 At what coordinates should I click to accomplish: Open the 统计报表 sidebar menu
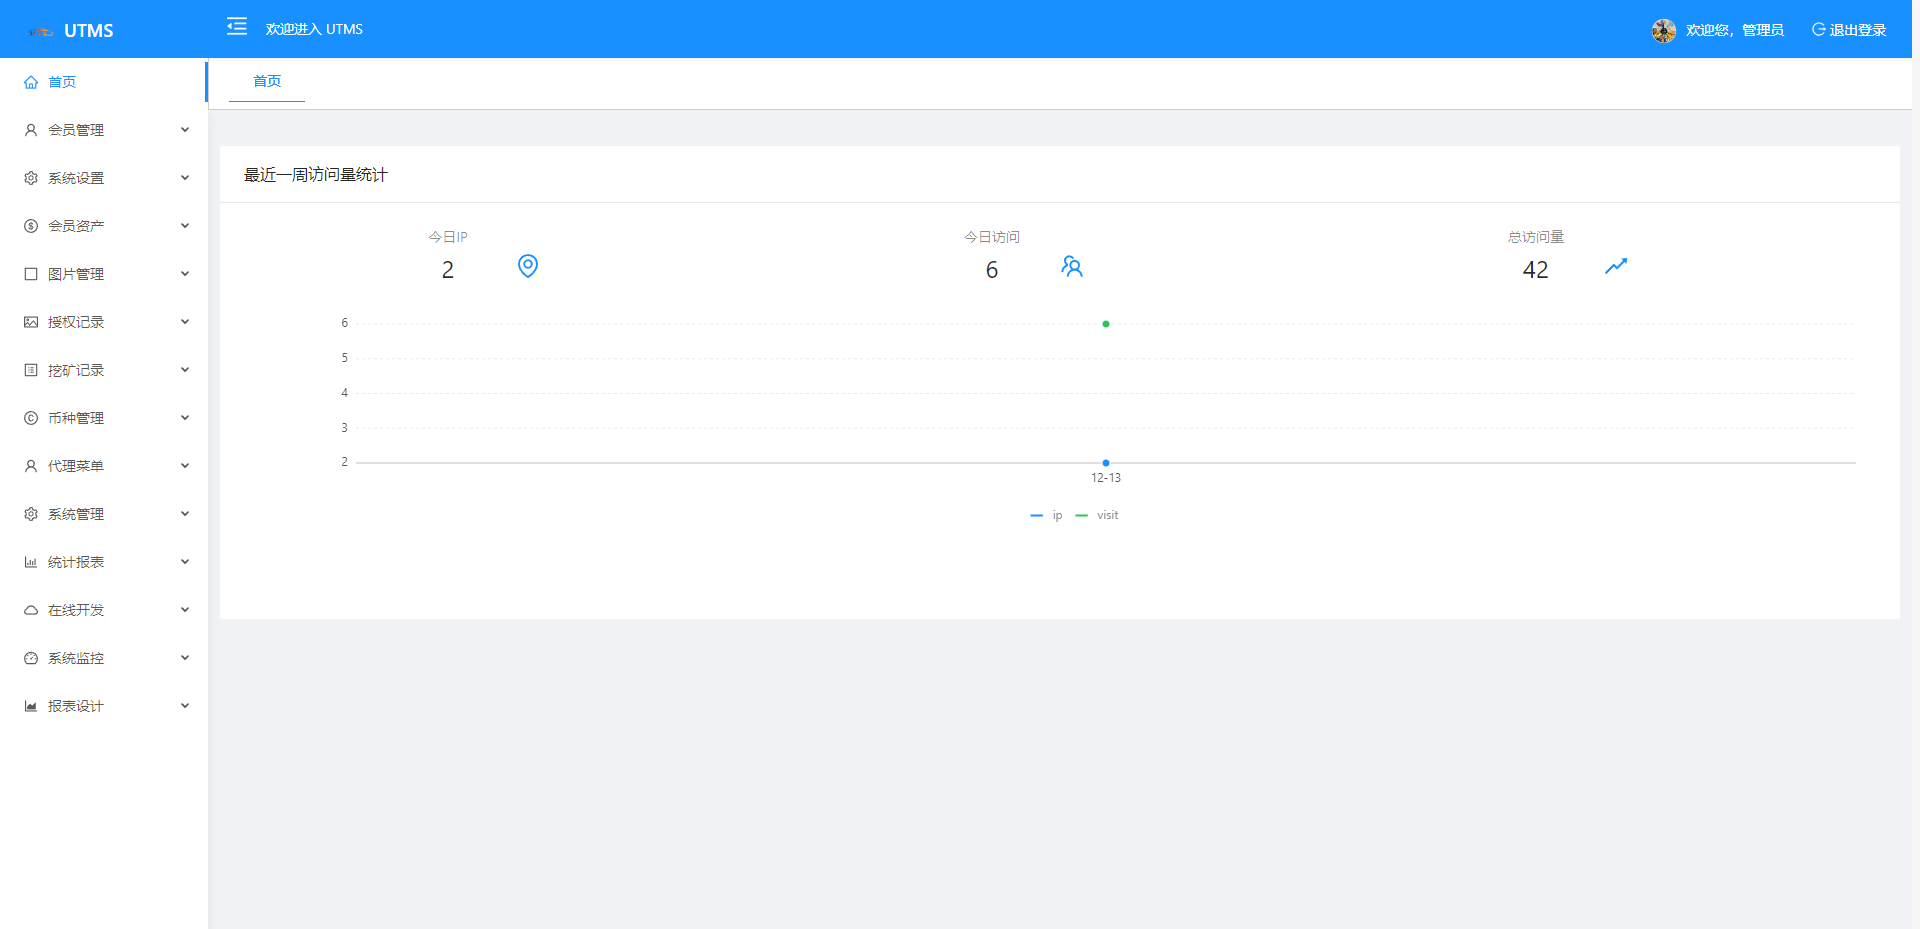click(104, 562)
